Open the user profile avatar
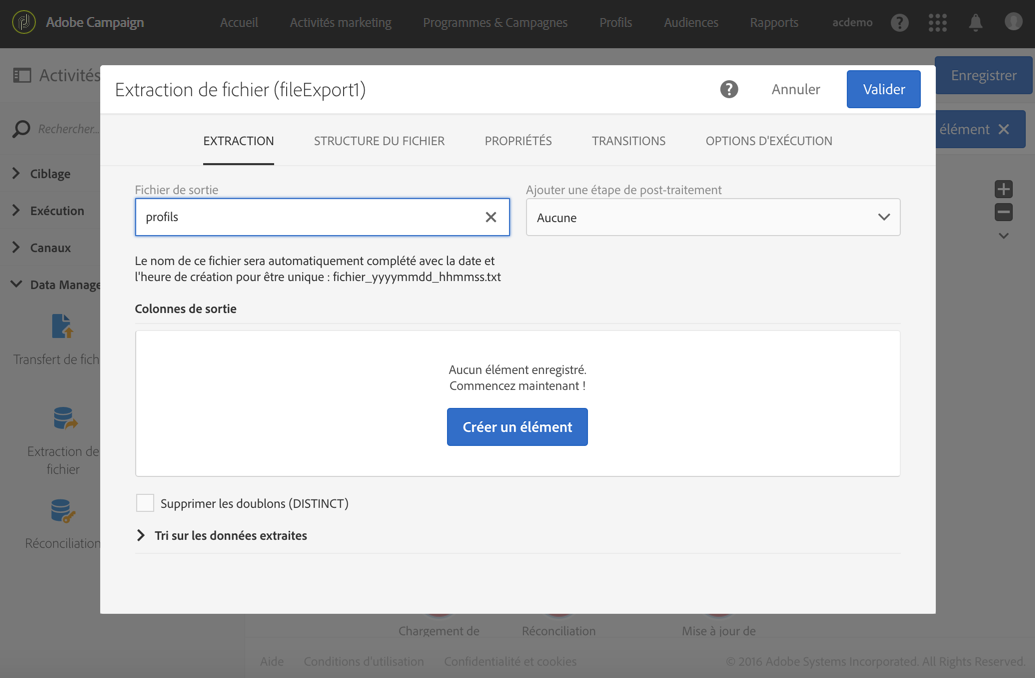 pyautogui.click(x=1012, y=22)
